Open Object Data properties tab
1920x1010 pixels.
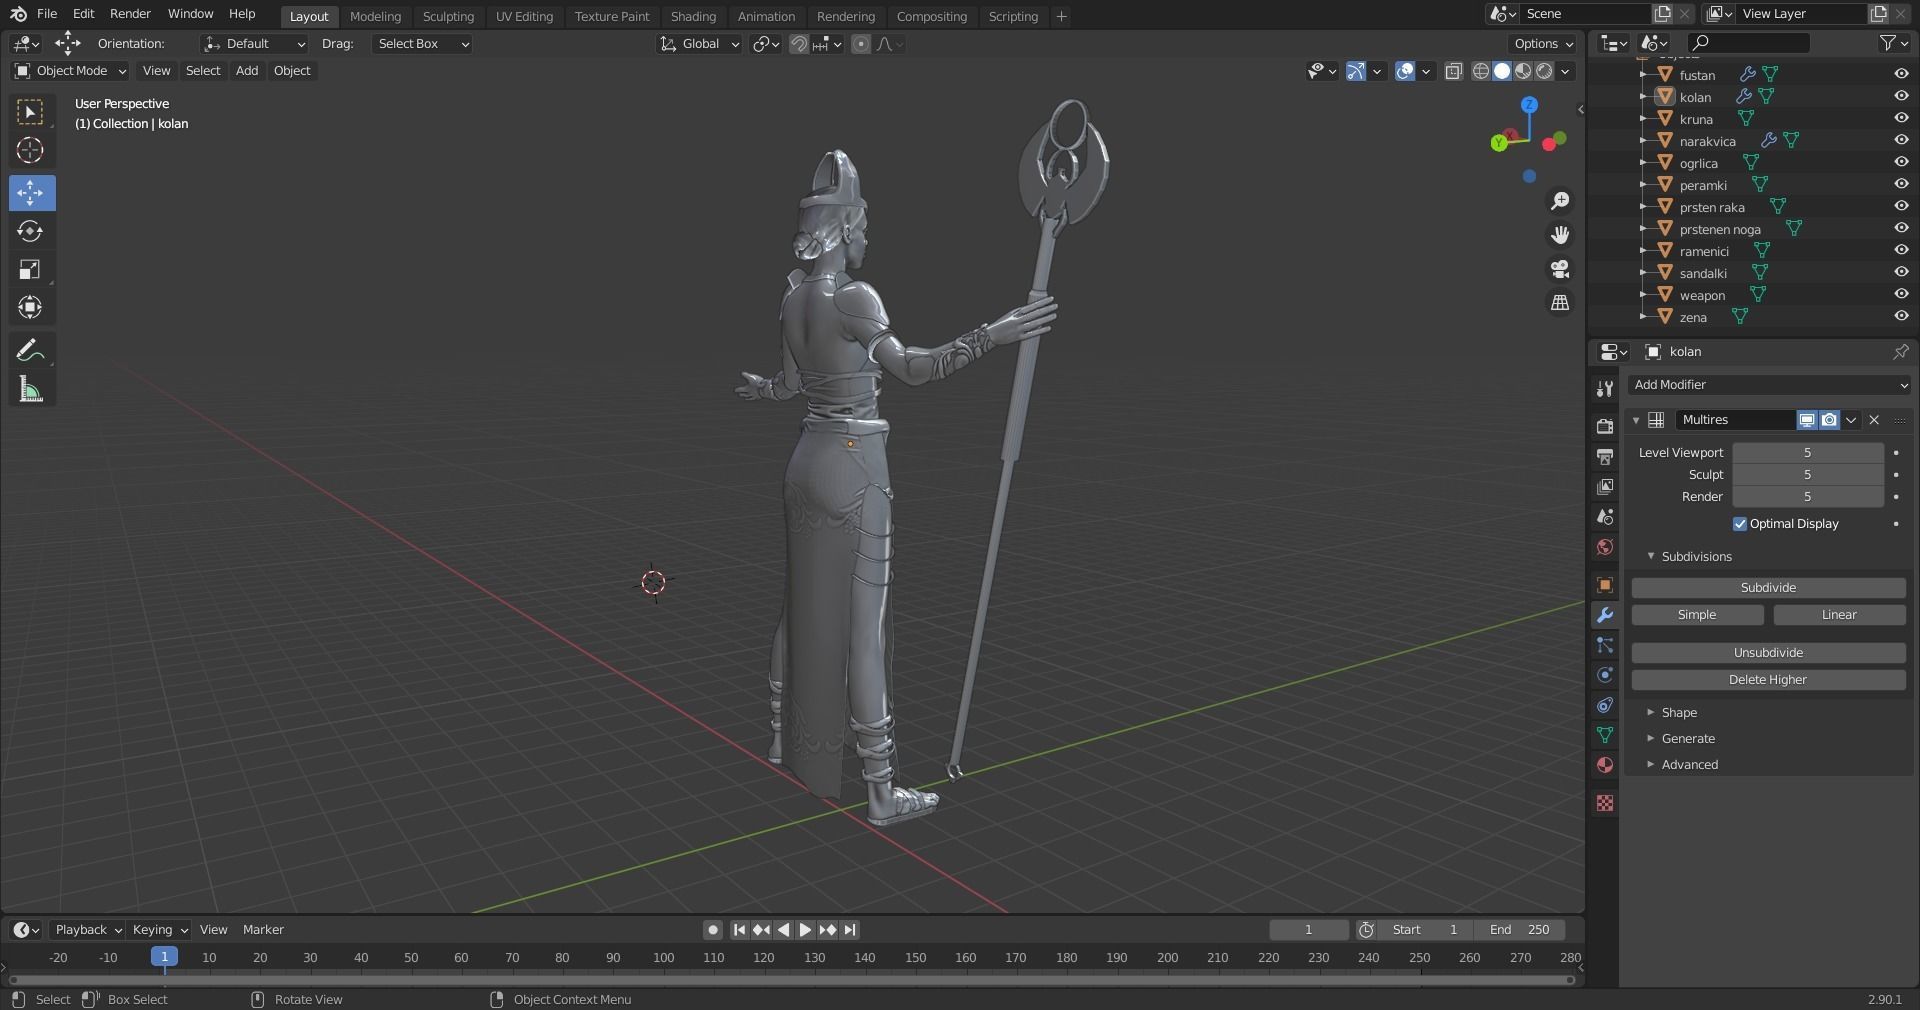(x=1605, y=735)
